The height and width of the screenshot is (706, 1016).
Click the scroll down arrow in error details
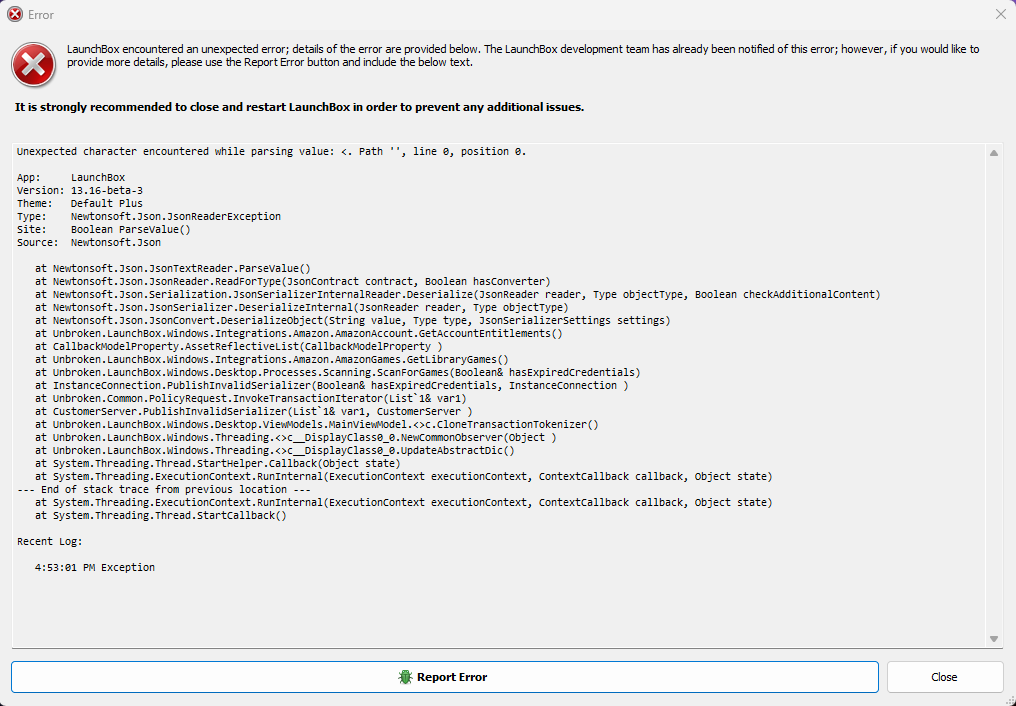coord(994,639)
